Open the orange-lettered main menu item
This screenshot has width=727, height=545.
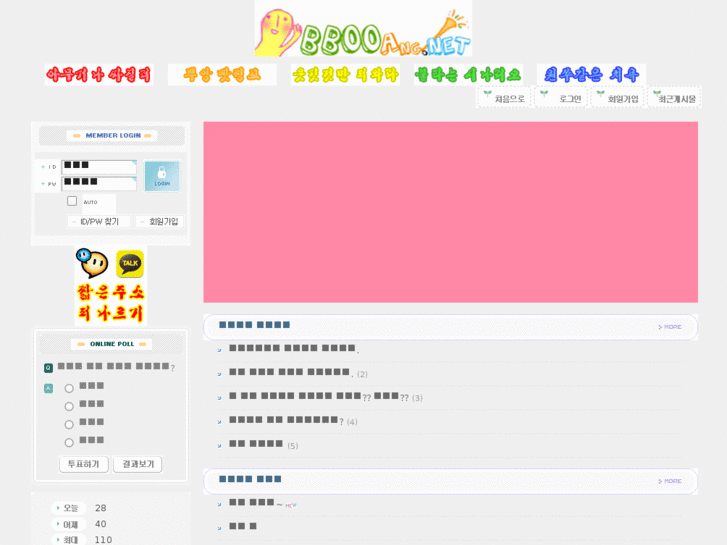222,75
